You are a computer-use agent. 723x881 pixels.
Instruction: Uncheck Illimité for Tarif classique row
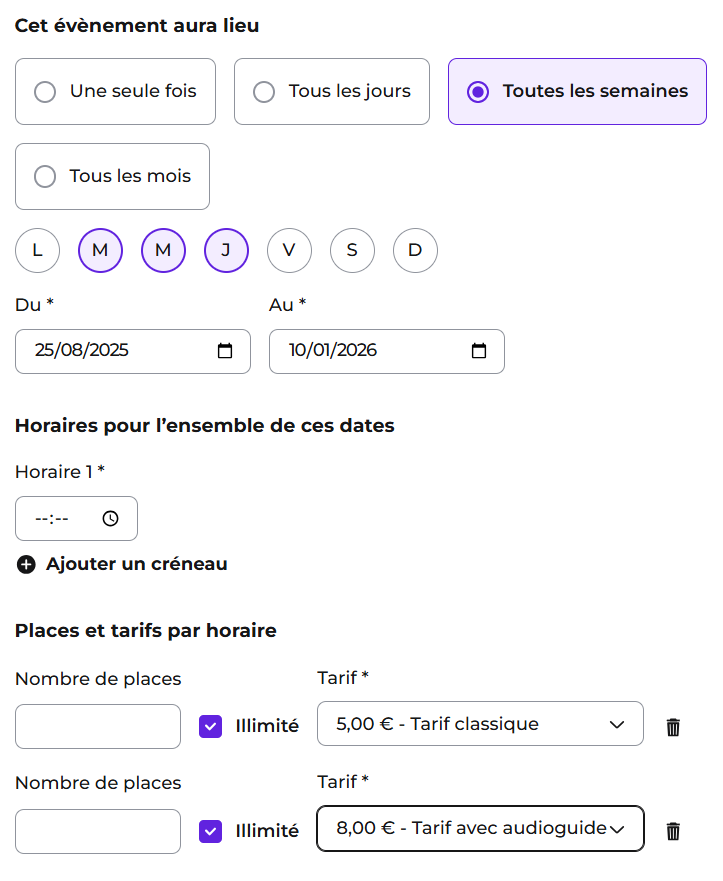pos(211,726)
